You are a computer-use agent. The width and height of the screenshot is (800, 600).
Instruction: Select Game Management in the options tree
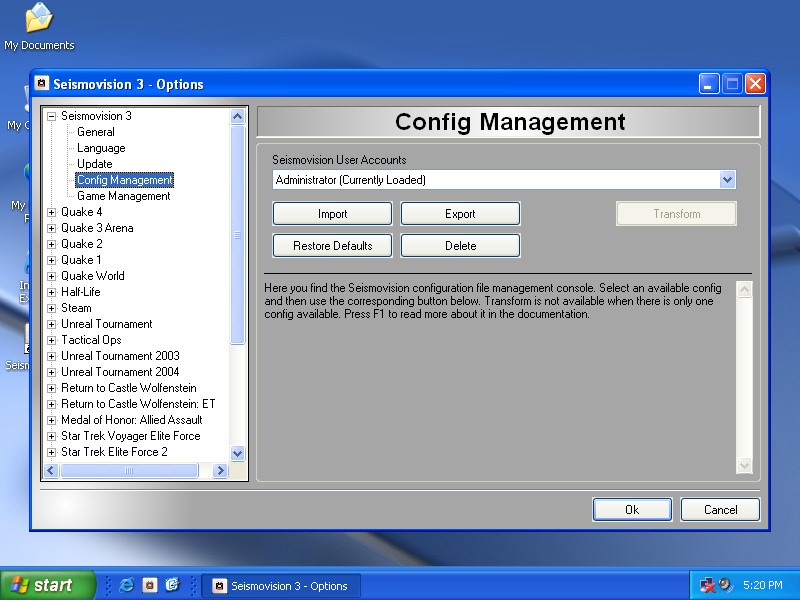pos(123,196)
